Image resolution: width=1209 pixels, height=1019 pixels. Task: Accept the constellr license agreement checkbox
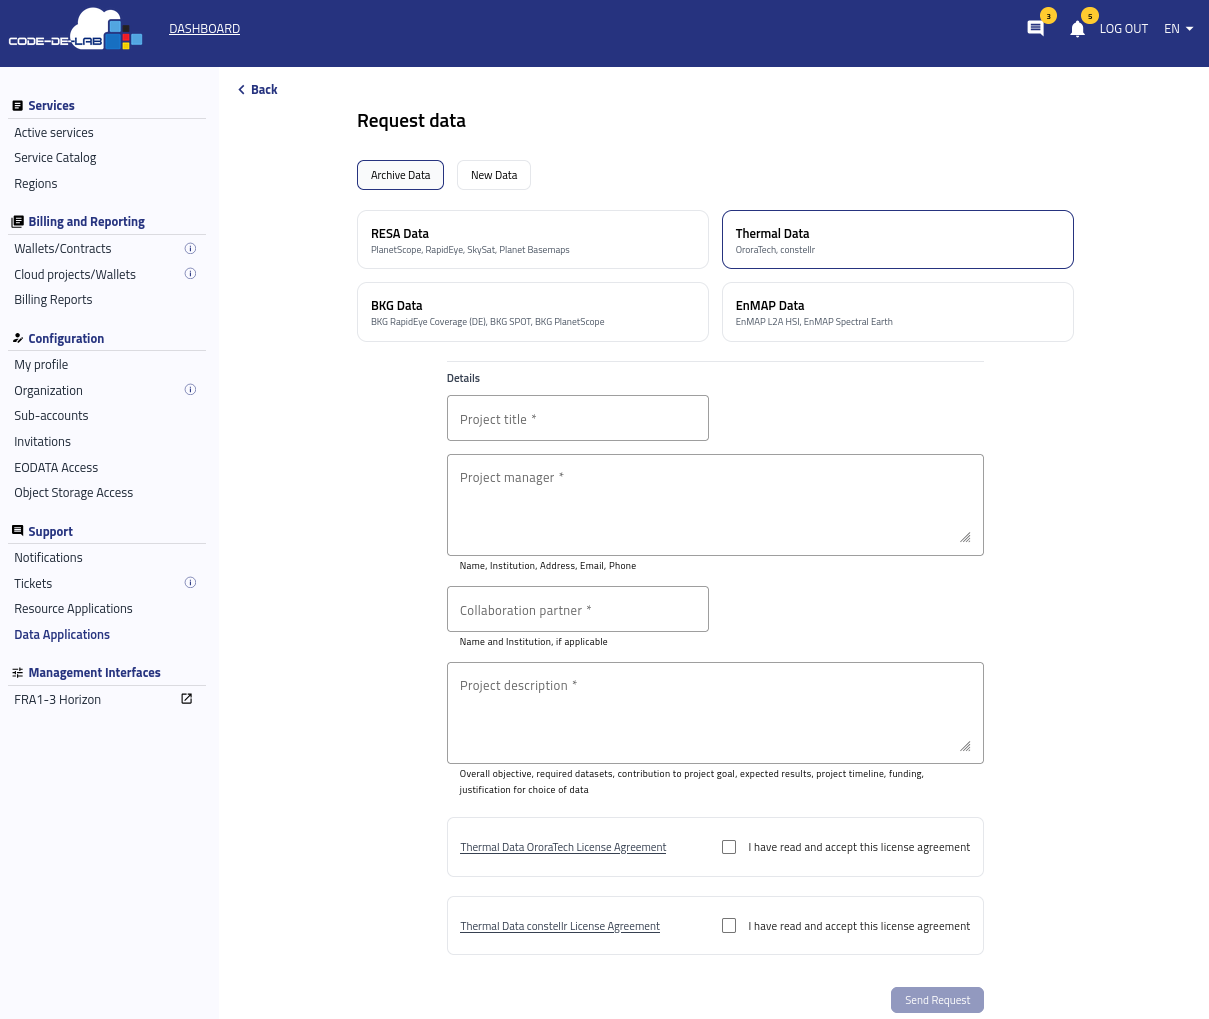(729, 926)
